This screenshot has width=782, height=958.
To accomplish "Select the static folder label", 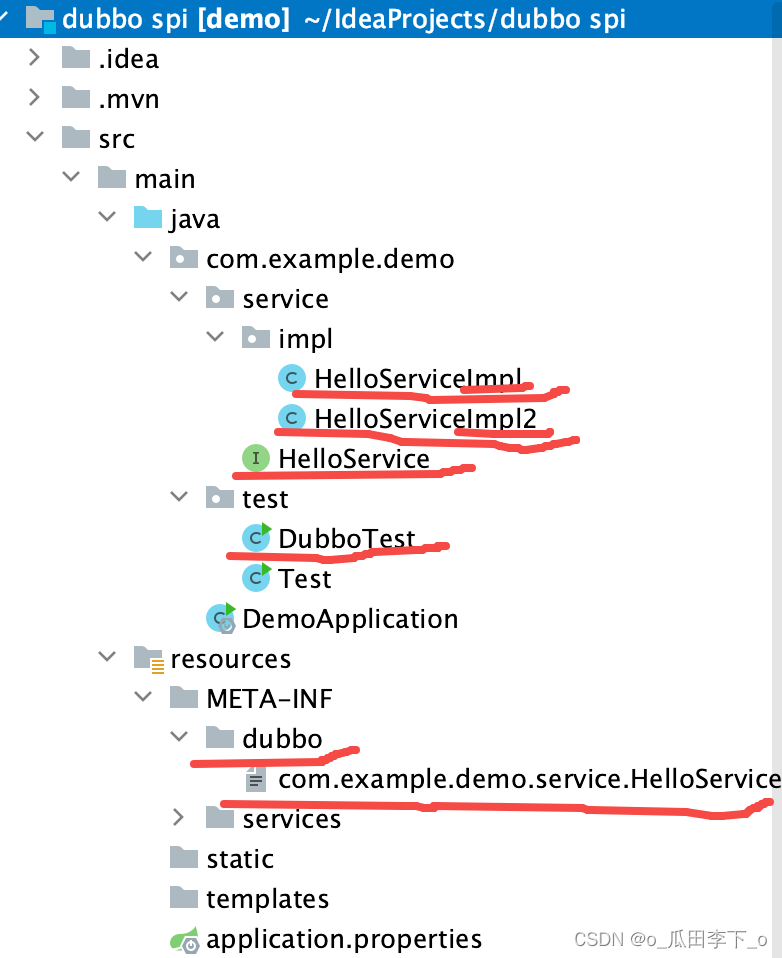I will 240,859.
